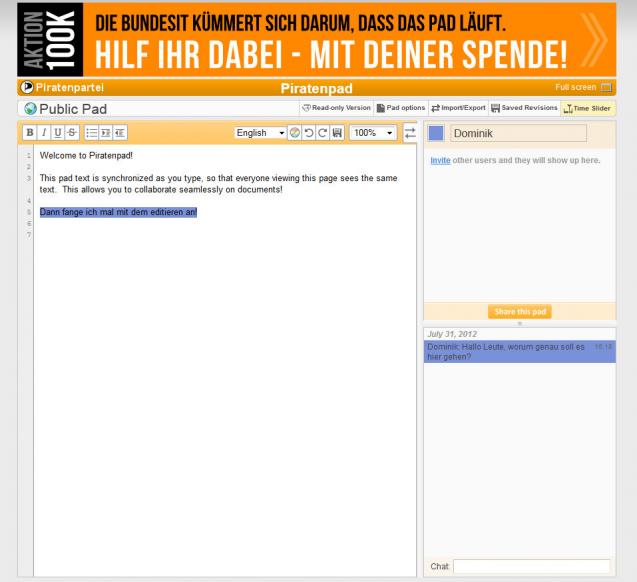Viewport: 637px width, 582px height.
Task: Redo the last undone edit
Action: point(322,133)
